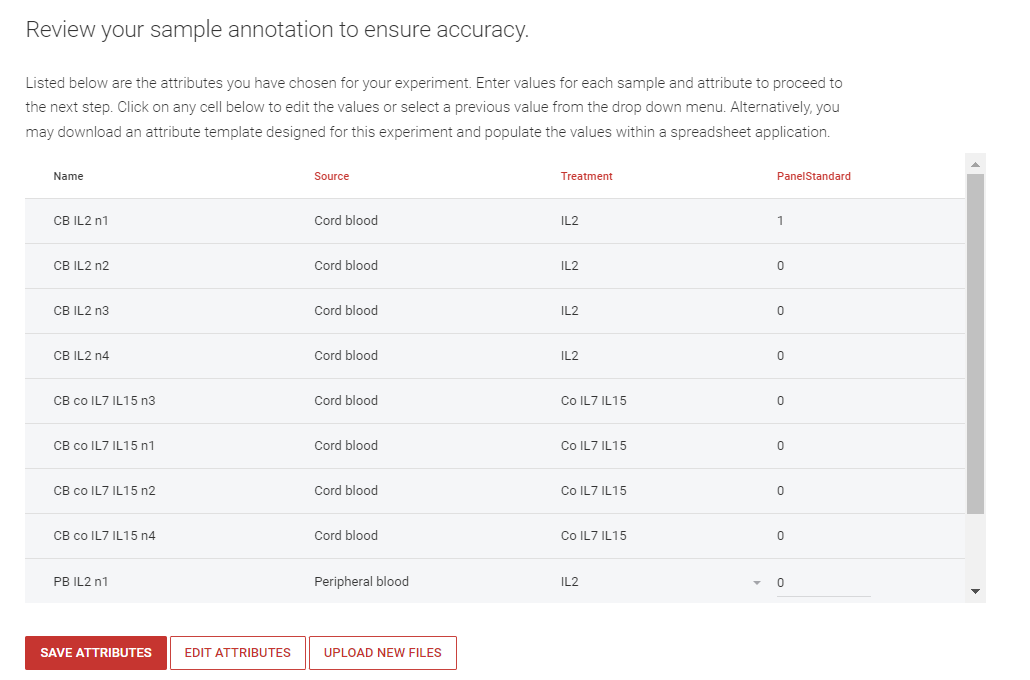Viewport: 1030px width, 680px height.
Task: Edit Source cell for CB co IL7 IL15 n4
Action: 346,535
